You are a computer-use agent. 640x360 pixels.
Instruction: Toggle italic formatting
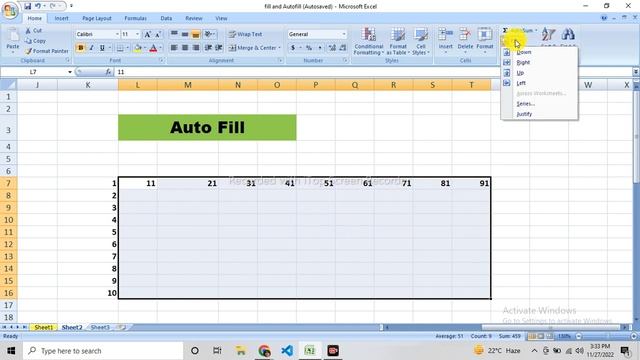coord(91,48)
